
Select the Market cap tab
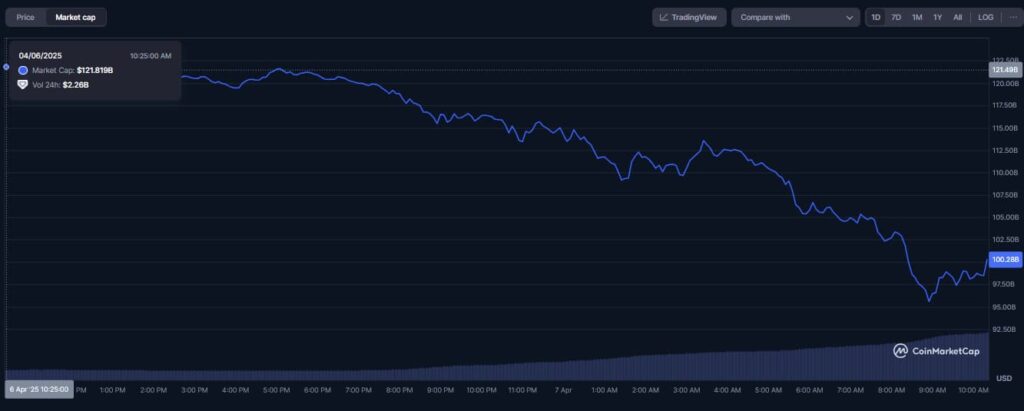coord(75,18)
